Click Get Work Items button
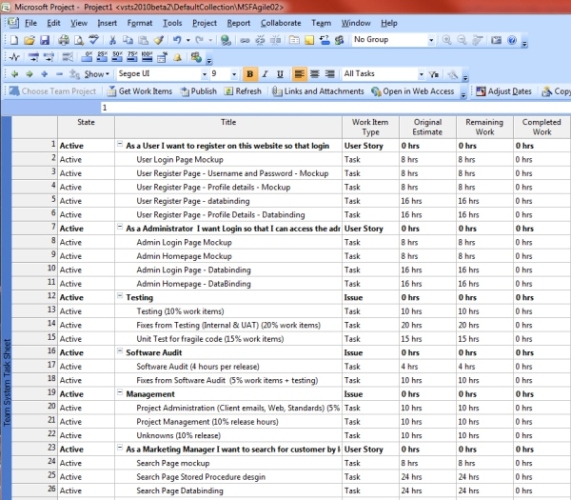The width and height of the screenshot is (571, 500). click(140, 91)
